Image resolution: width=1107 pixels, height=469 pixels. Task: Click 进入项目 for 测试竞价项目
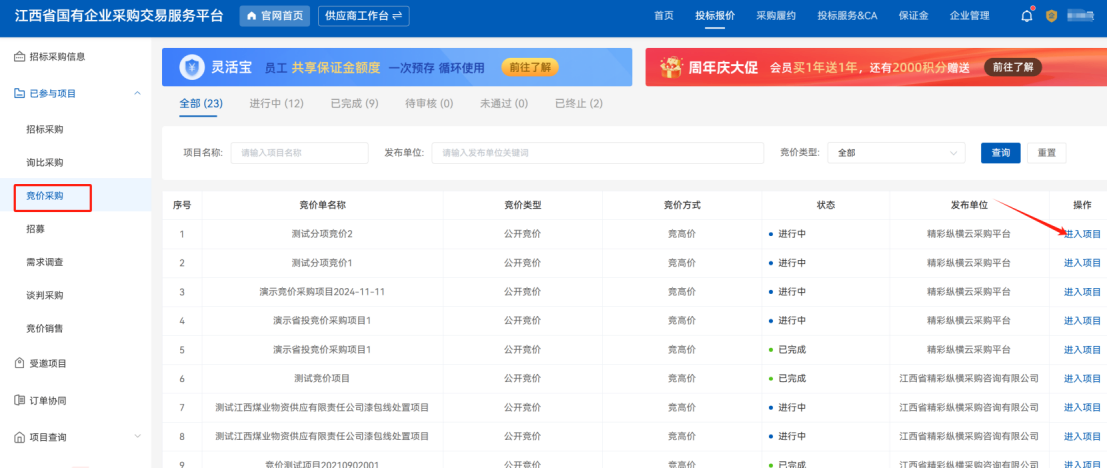pyautogui.click(x=1082, y=379)
